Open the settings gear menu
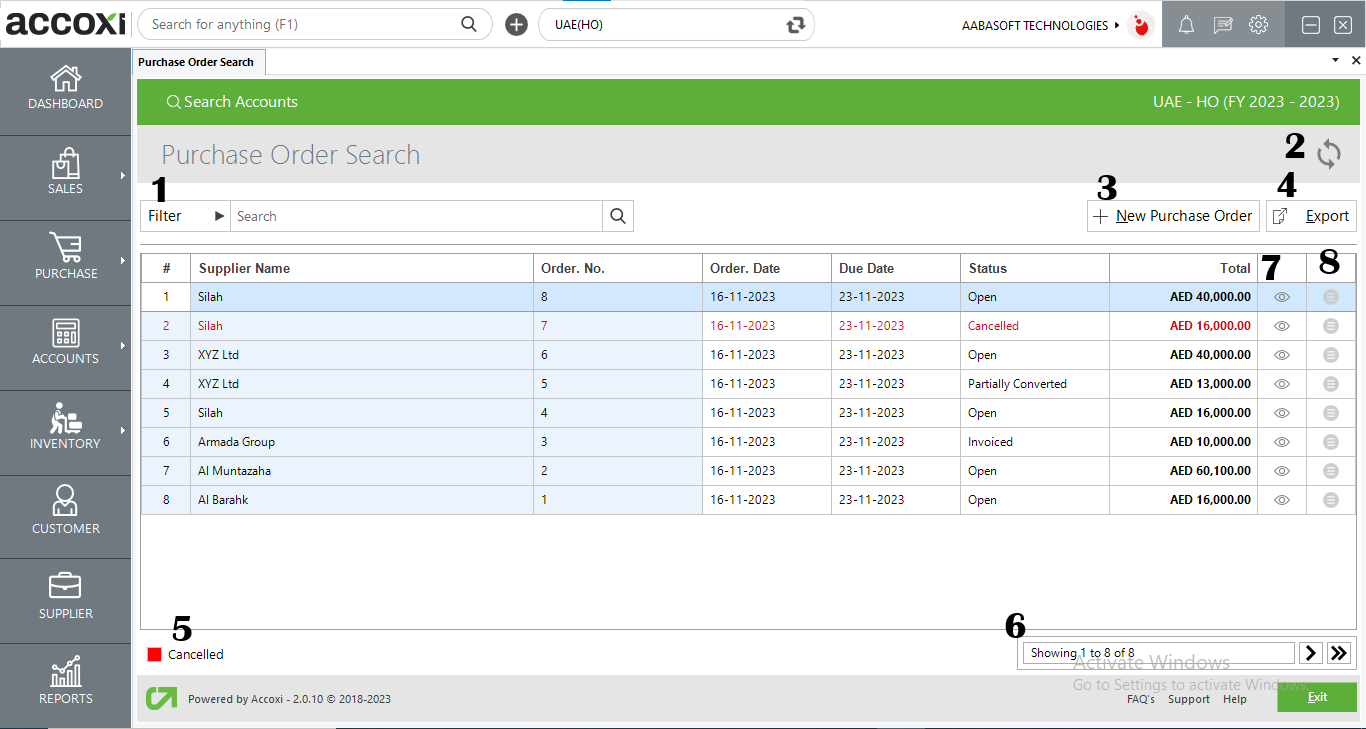The image size is (1366, 729). point(1258,25)
